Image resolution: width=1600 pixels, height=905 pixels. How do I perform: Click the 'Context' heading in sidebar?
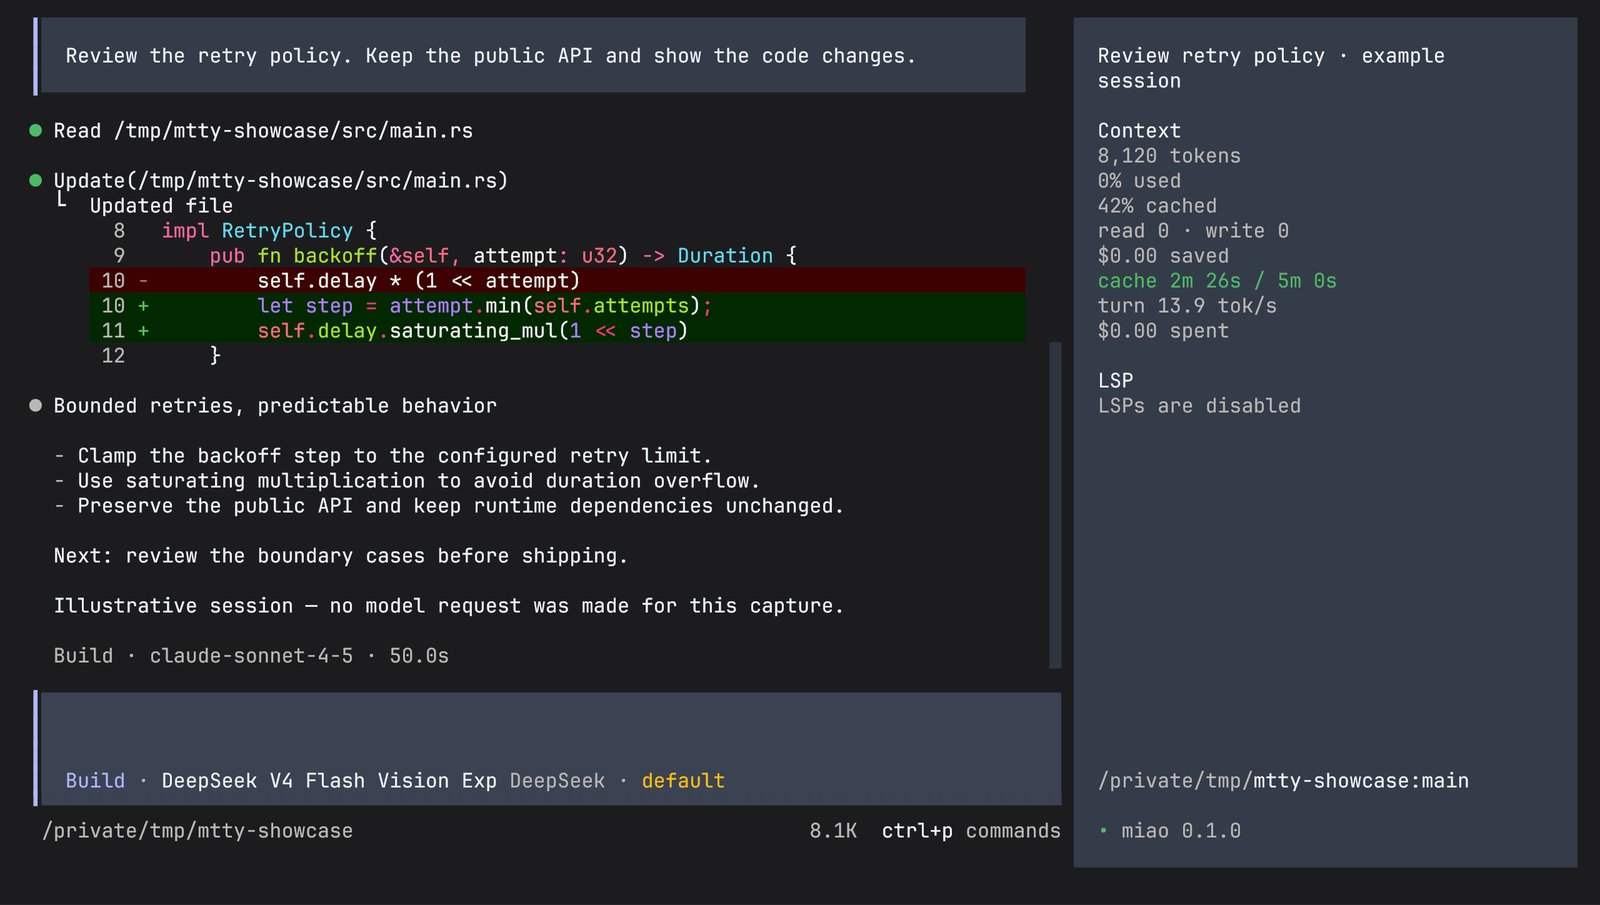(x=1139, y=131)
